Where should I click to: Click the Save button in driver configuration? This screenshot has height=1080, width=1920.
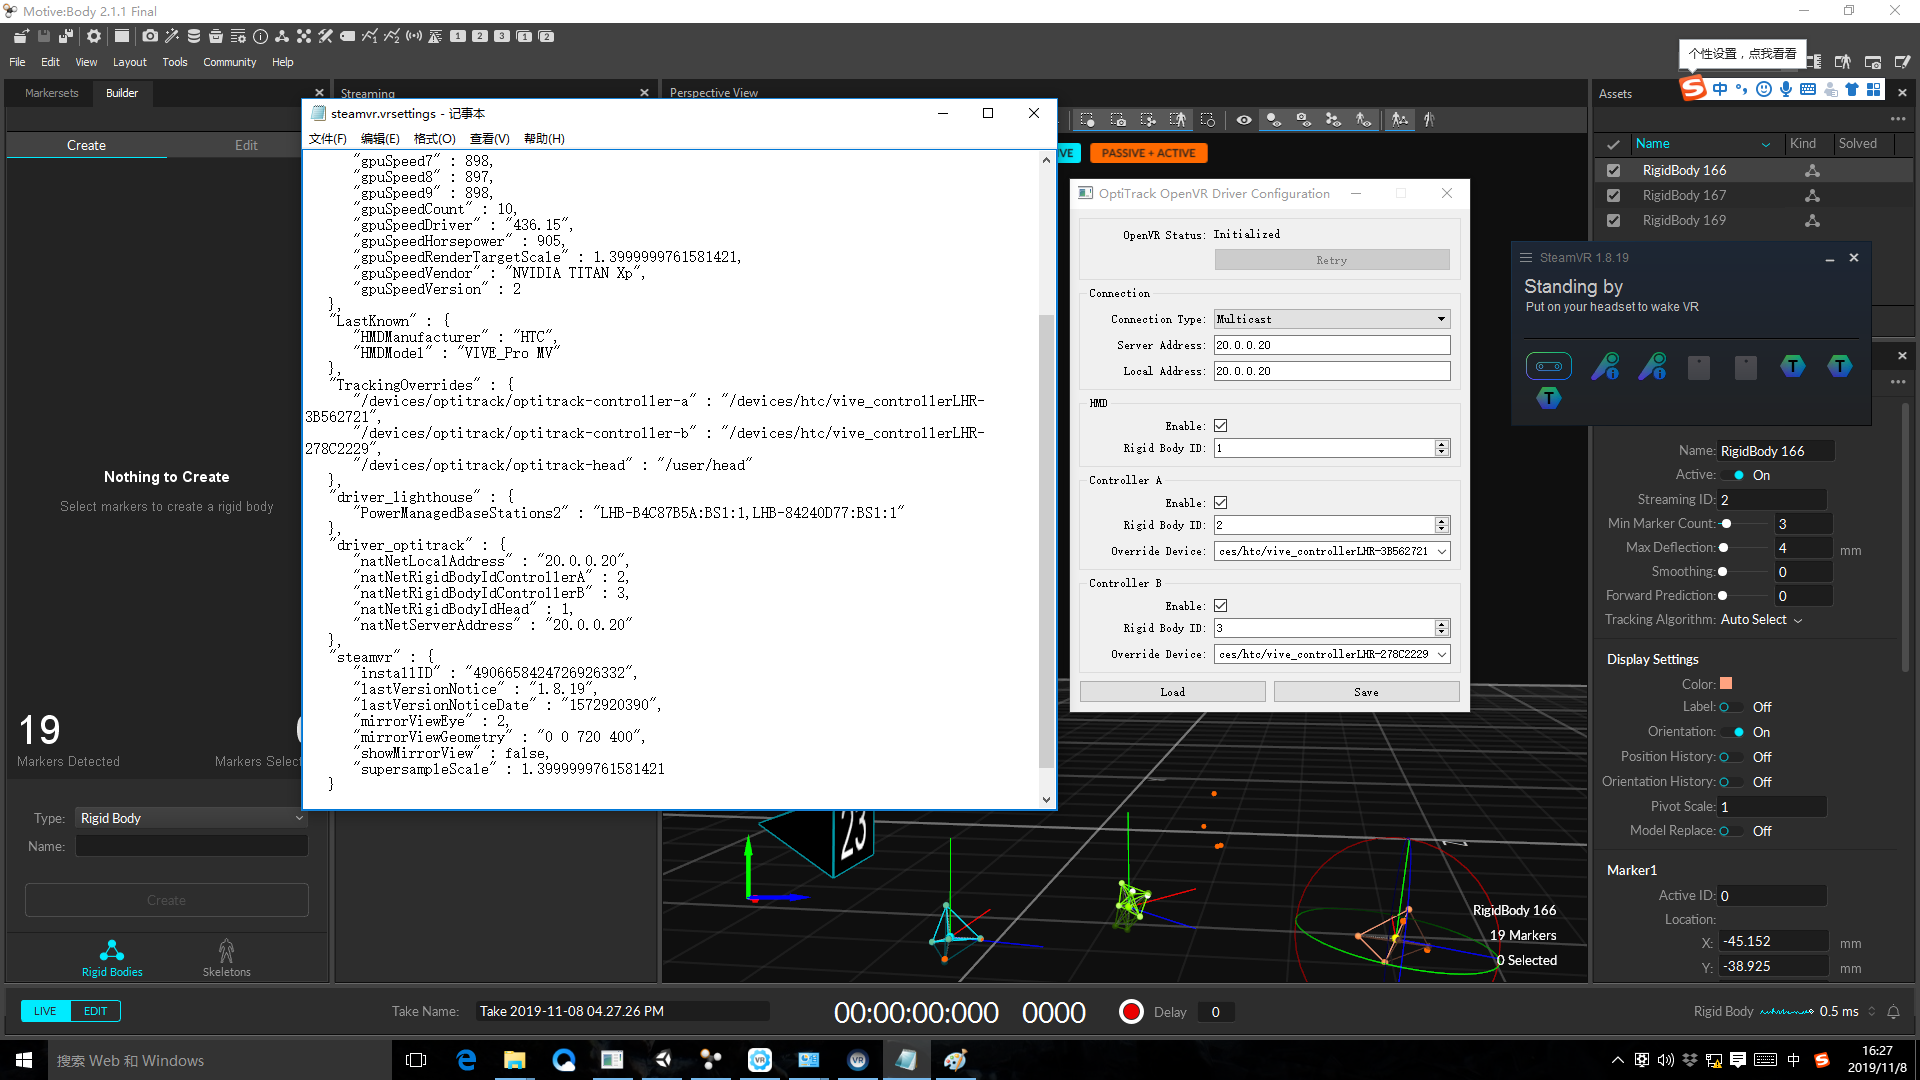pyautogui.click(x=1366, y=692)
